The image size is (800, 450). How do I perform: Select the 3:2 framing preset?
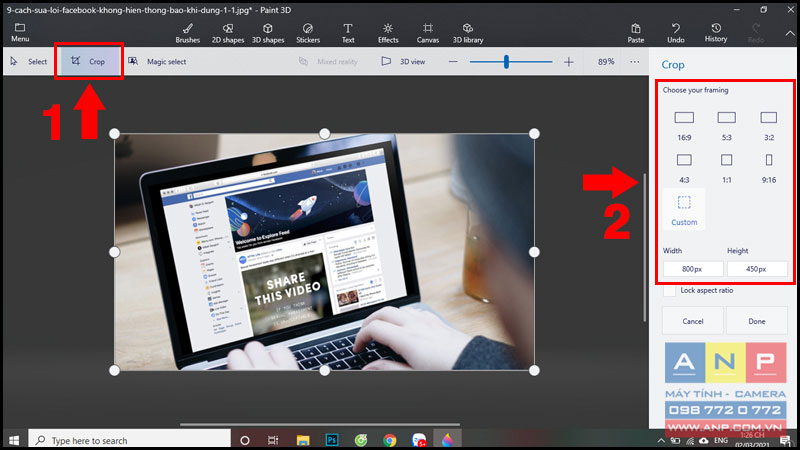769,126
